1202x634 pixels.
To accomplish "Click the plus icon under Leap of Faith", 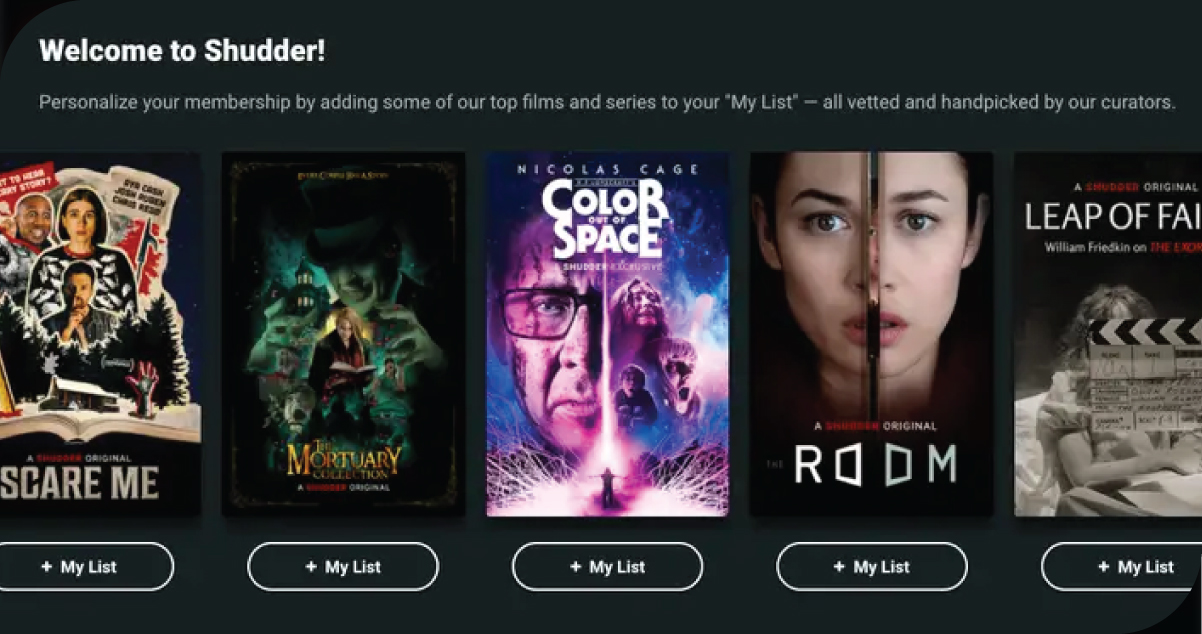I will pos(1103,567).
